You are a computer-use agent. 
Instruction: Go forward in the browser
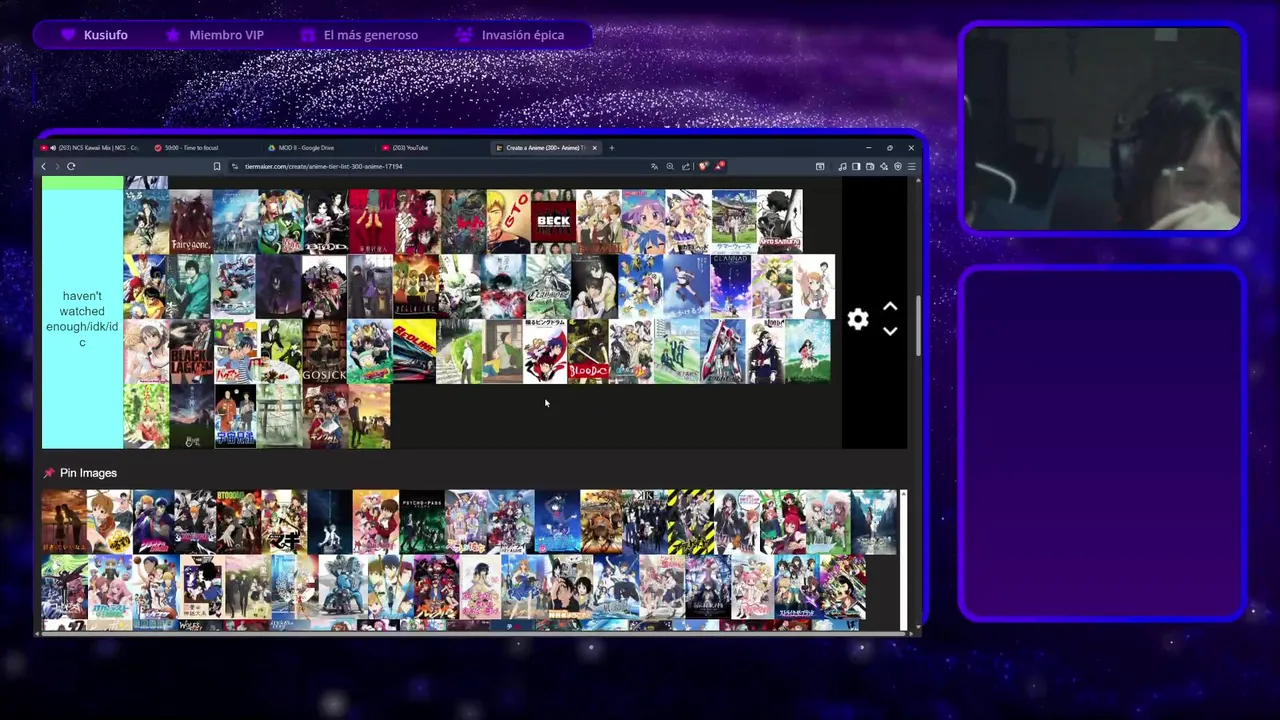[x=57, y=166]
